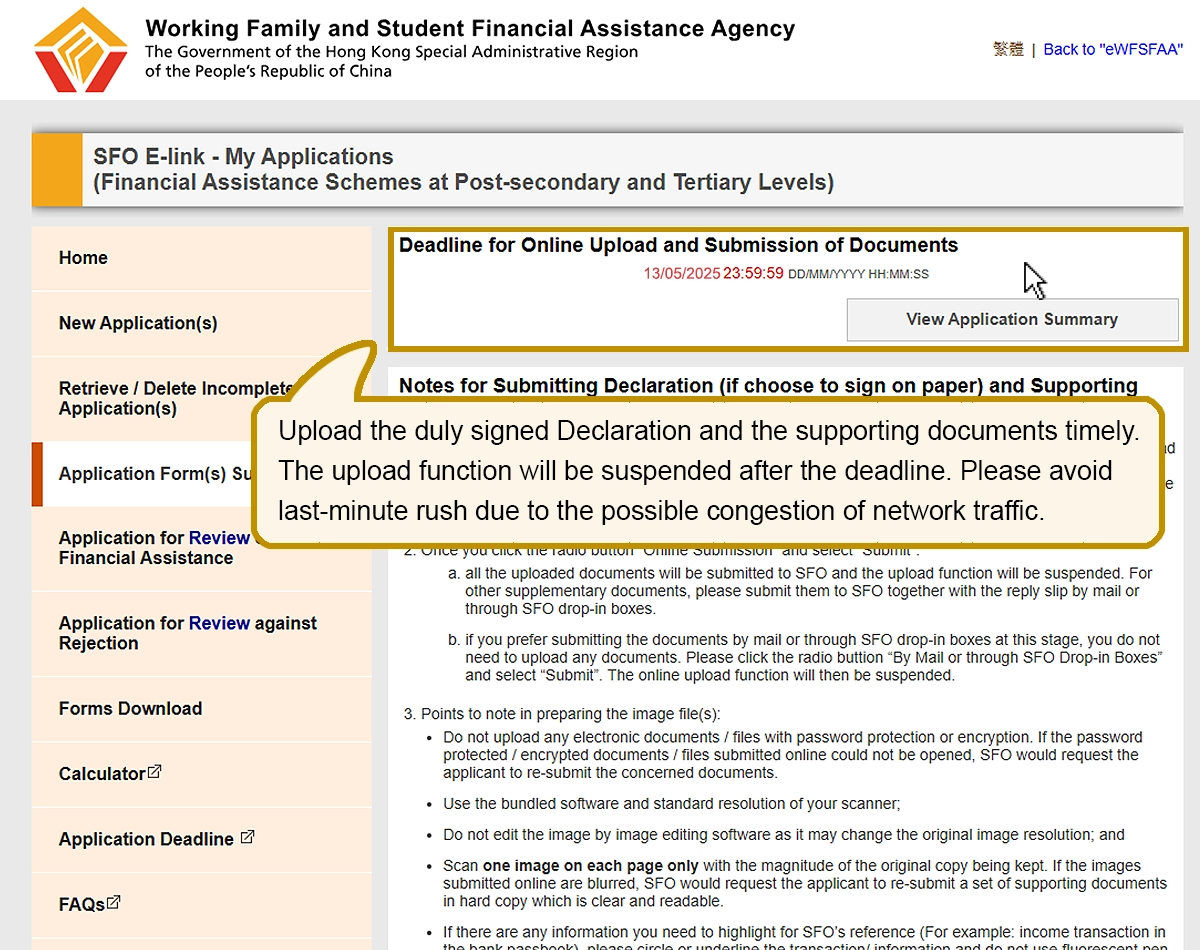The height and width of the screenshot is (950, 1200).
Task: Click the external-link icon beside FAQs
Action: [x=114, y=902]
